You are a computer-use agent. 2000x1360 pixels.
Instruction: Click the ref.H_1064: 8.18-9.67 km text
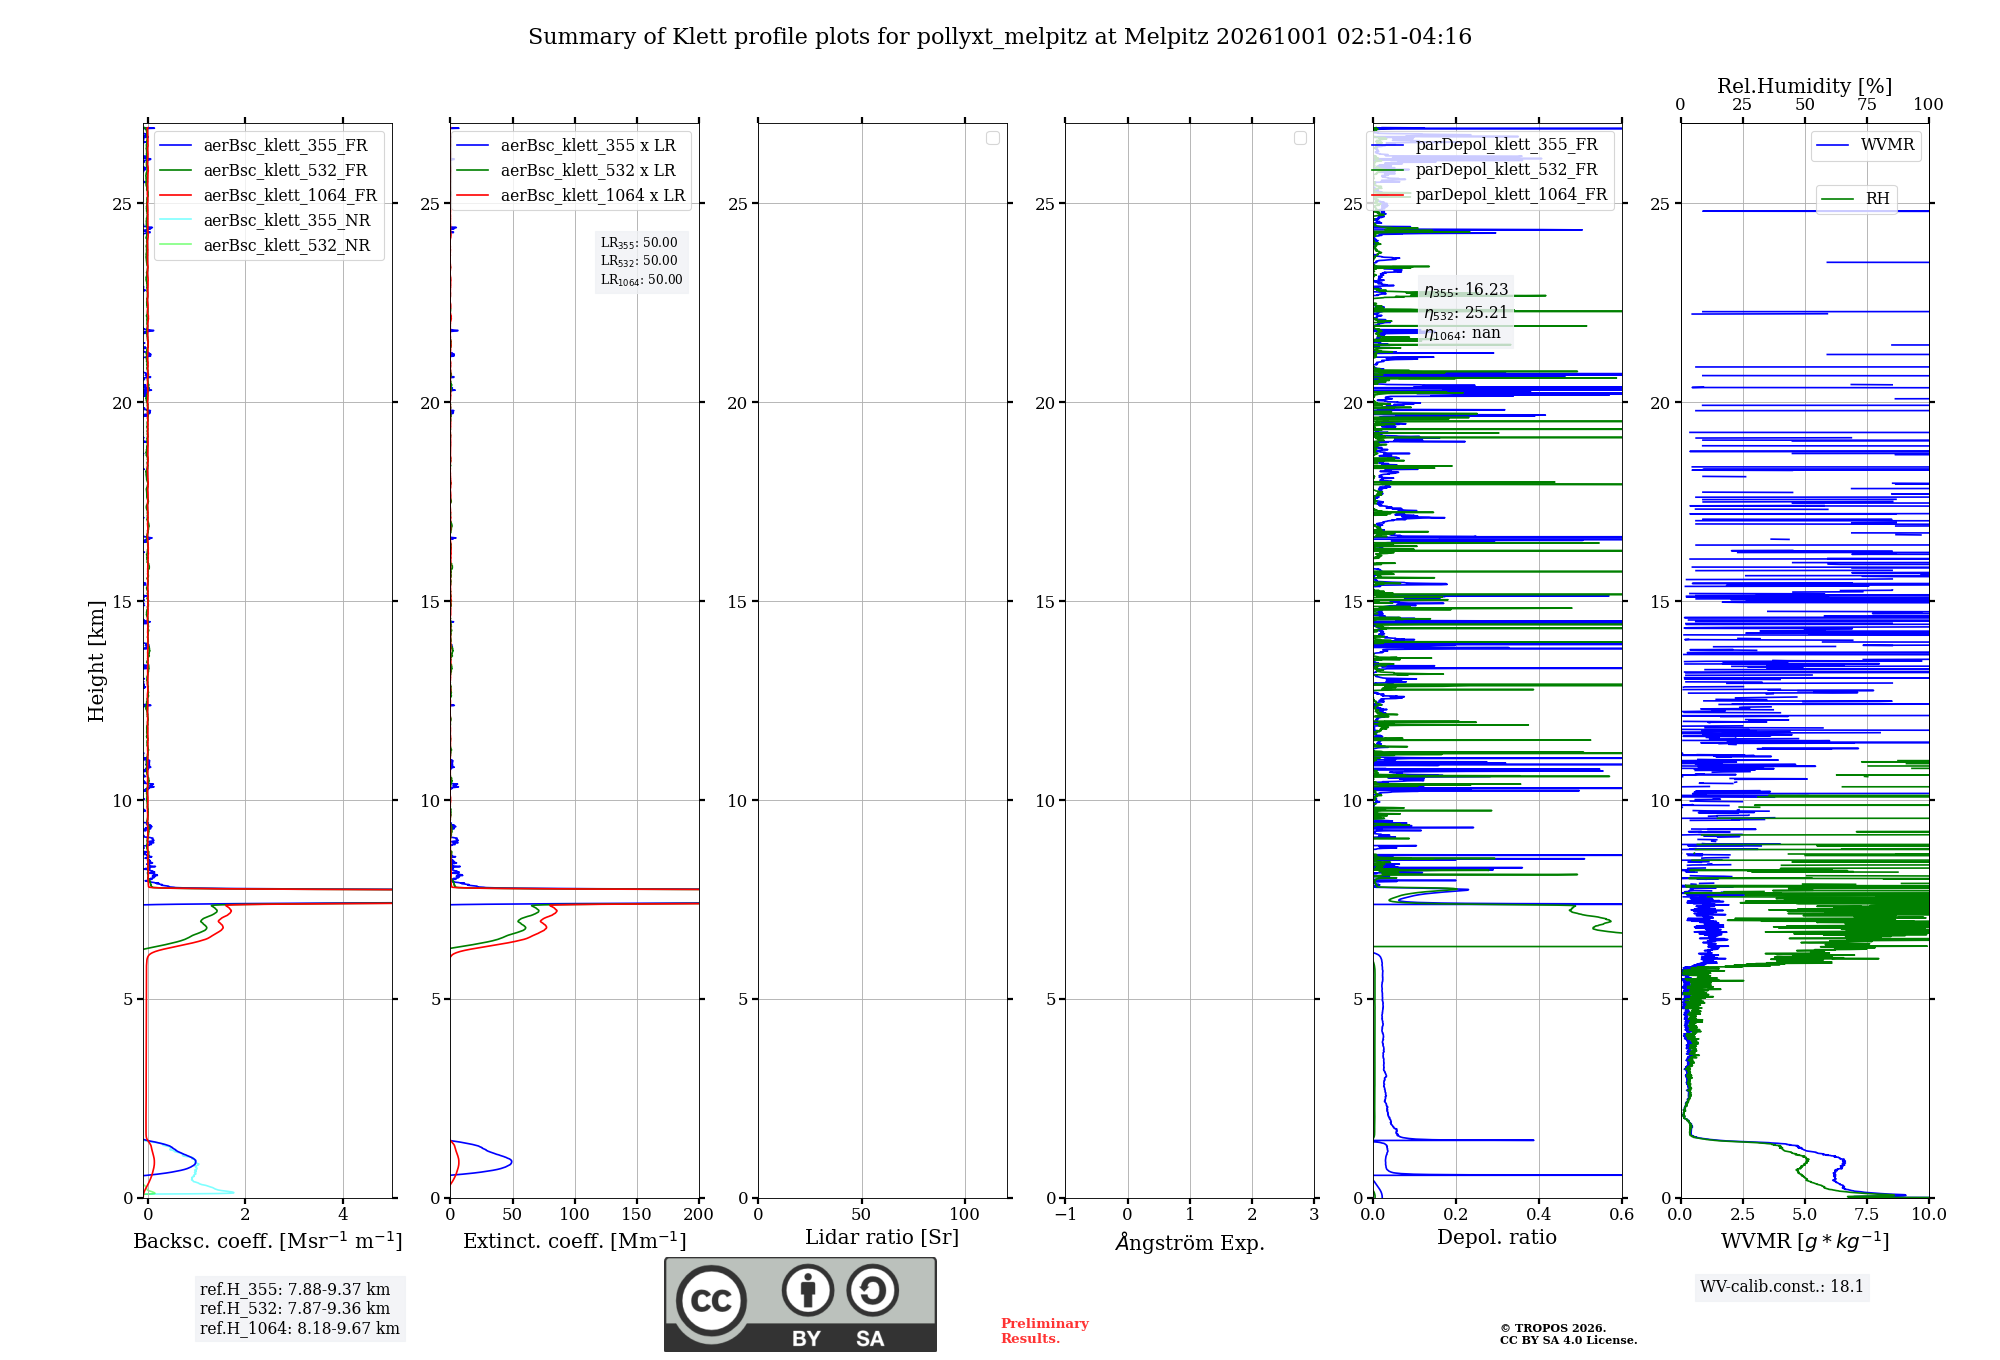(300, 1329)
